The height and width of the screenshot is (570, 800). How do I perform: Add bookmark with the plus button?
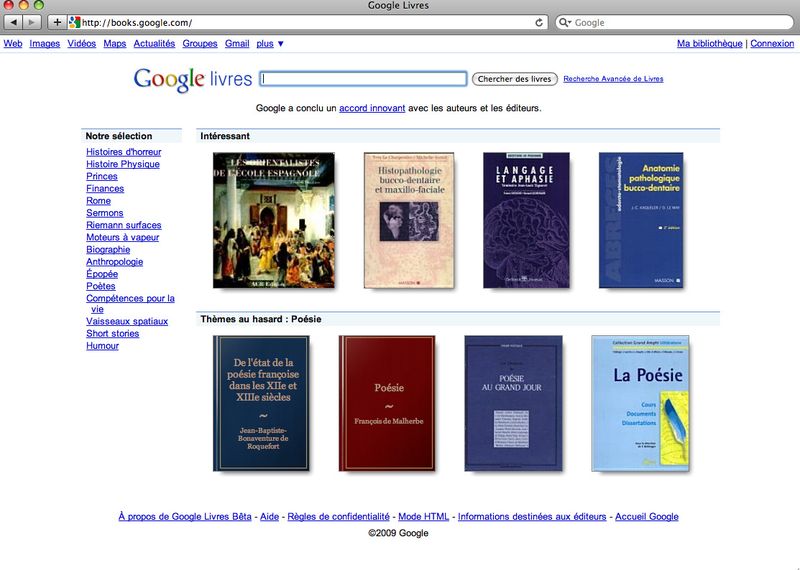pyautogui.click(x=57, y=22)
